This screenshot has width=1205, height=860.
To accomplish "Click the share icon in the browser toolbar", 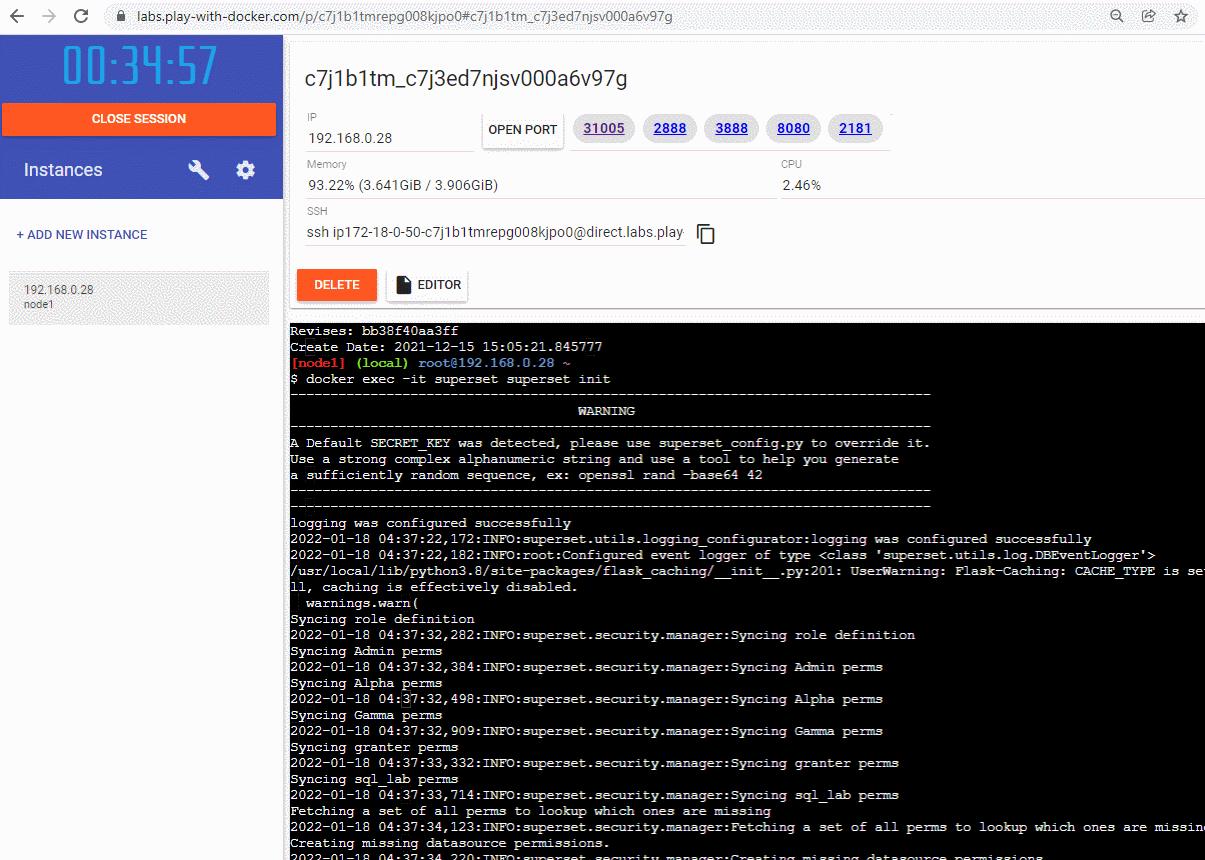I will [x=1148, y=16].
